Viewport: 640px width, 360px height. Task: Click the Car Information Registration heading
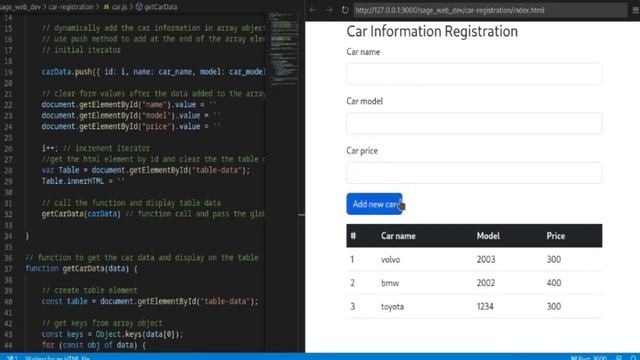pos(432,31)
